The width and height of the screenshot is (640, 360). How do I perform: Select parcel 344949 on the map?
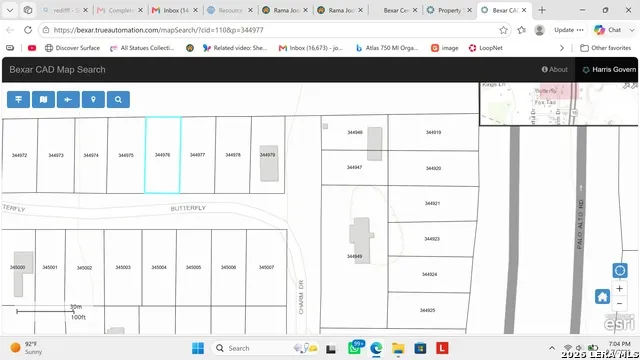pos(354,256)
